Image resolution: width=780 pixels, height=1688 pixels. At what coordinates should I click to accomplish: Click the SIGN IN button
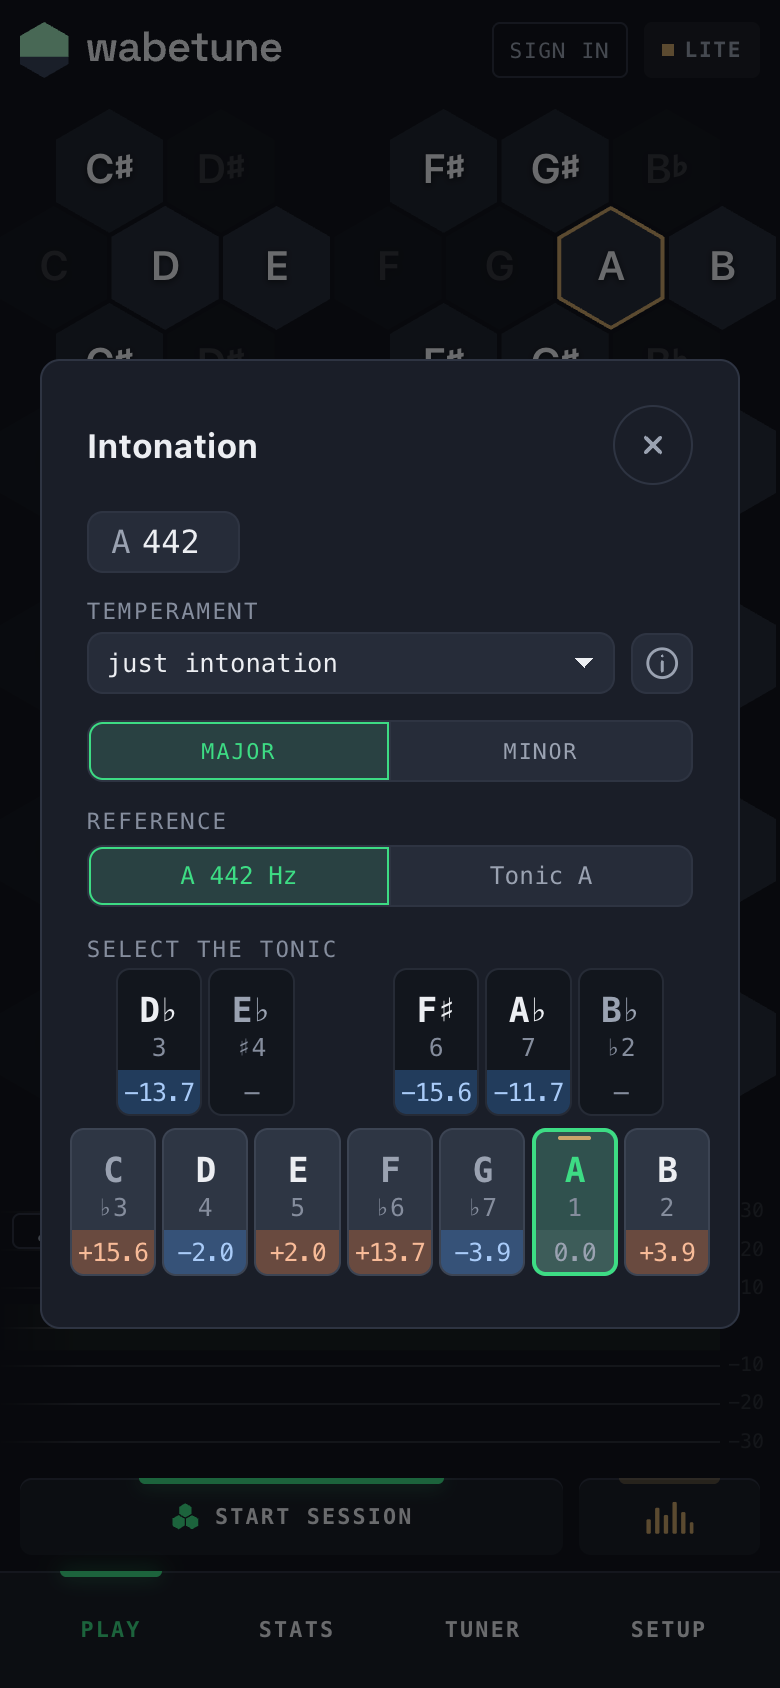(x=559, y=50)
